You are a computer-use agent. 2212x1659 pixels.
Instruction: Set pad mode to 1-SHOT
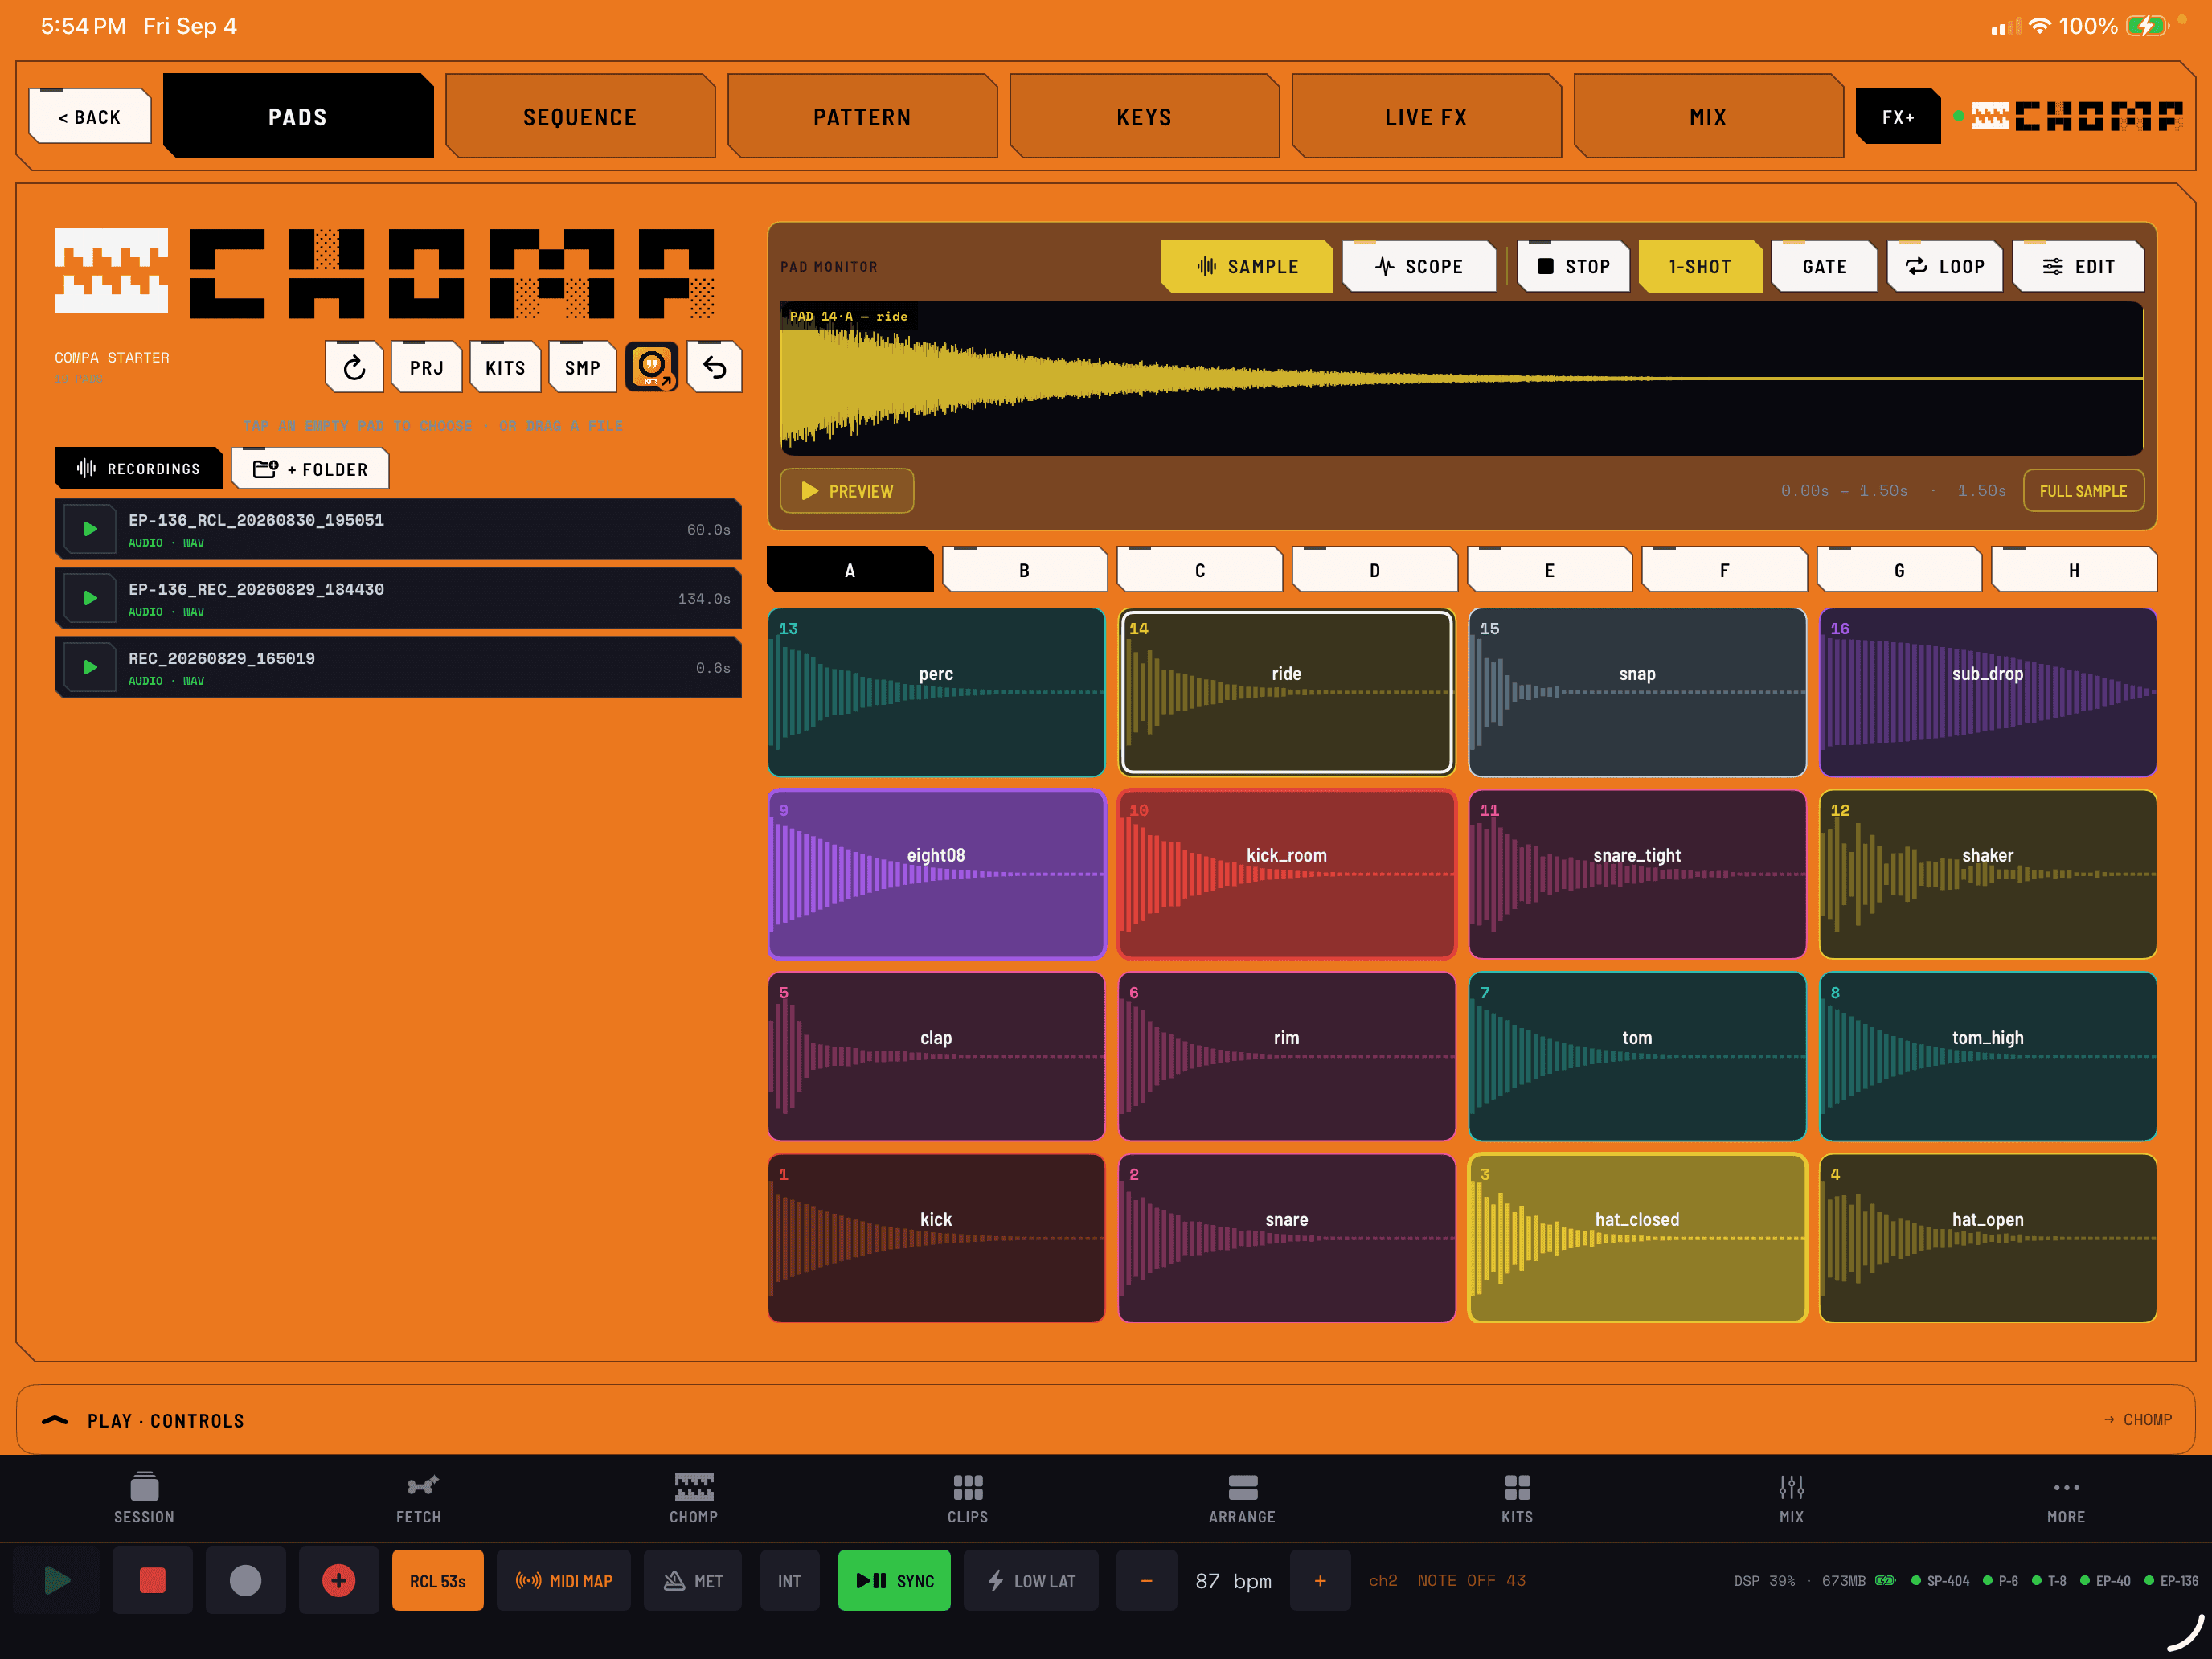1700,266
